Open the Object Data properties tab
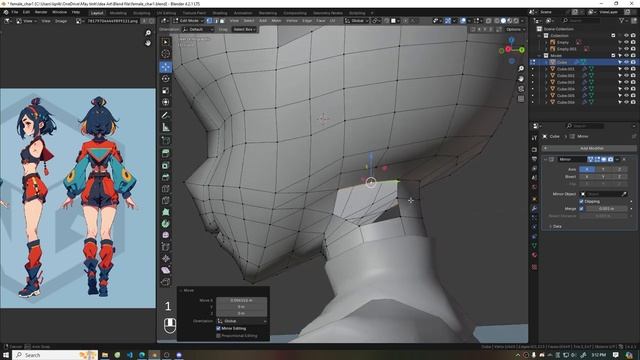Viewport: 640px width, 360px height. tap(534, 246)
